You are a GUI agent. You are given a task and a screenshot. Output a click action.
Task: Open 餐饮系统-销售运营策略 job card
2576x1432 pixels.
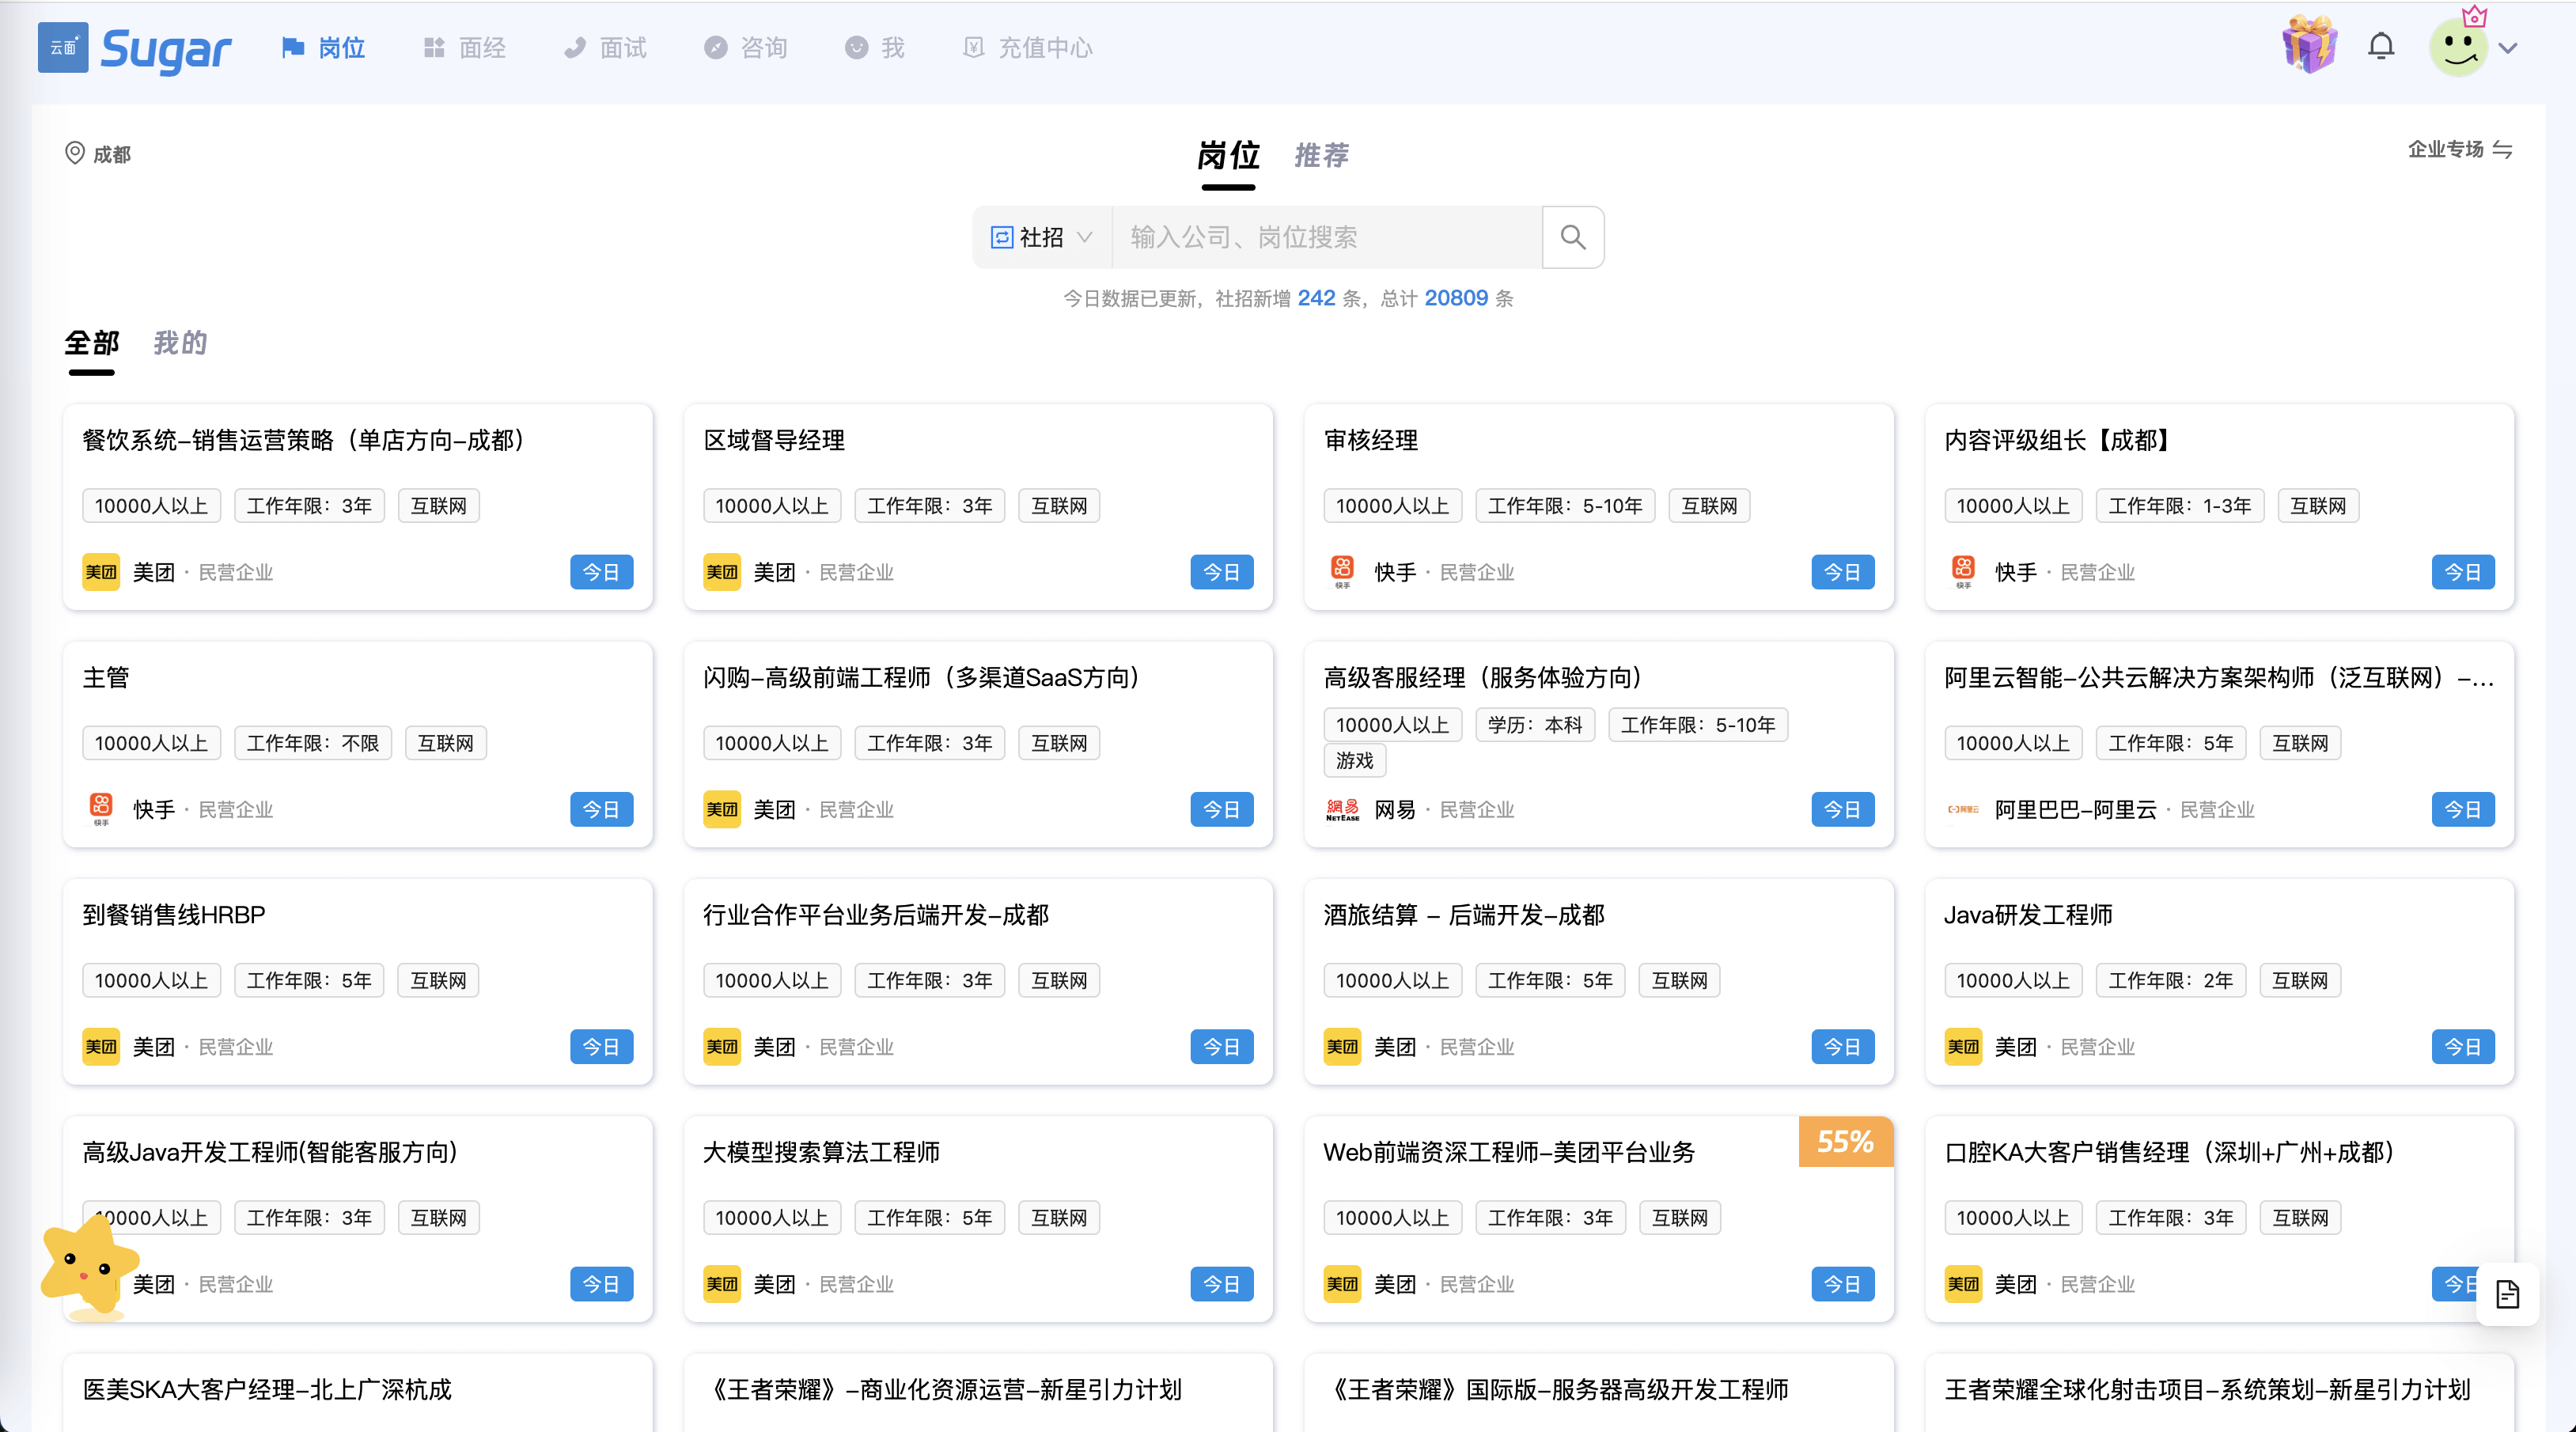tap(358, 507)
